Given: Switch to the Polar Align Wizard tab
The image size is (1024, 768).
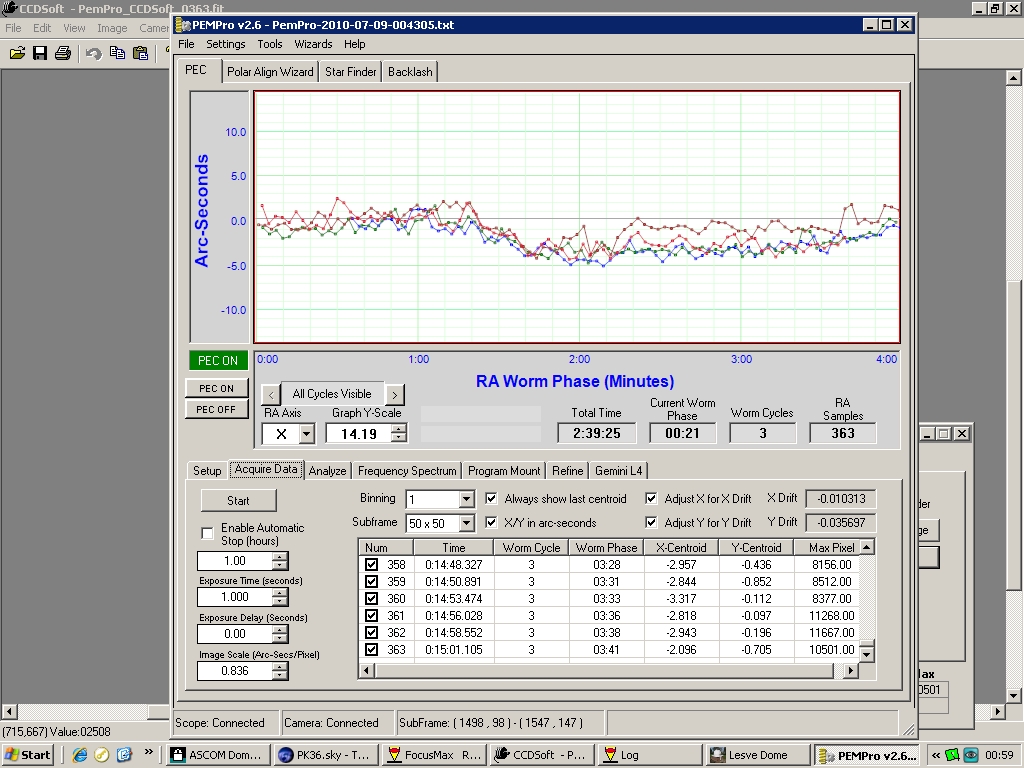Looking at the screenshot, I should pos(270,72).
